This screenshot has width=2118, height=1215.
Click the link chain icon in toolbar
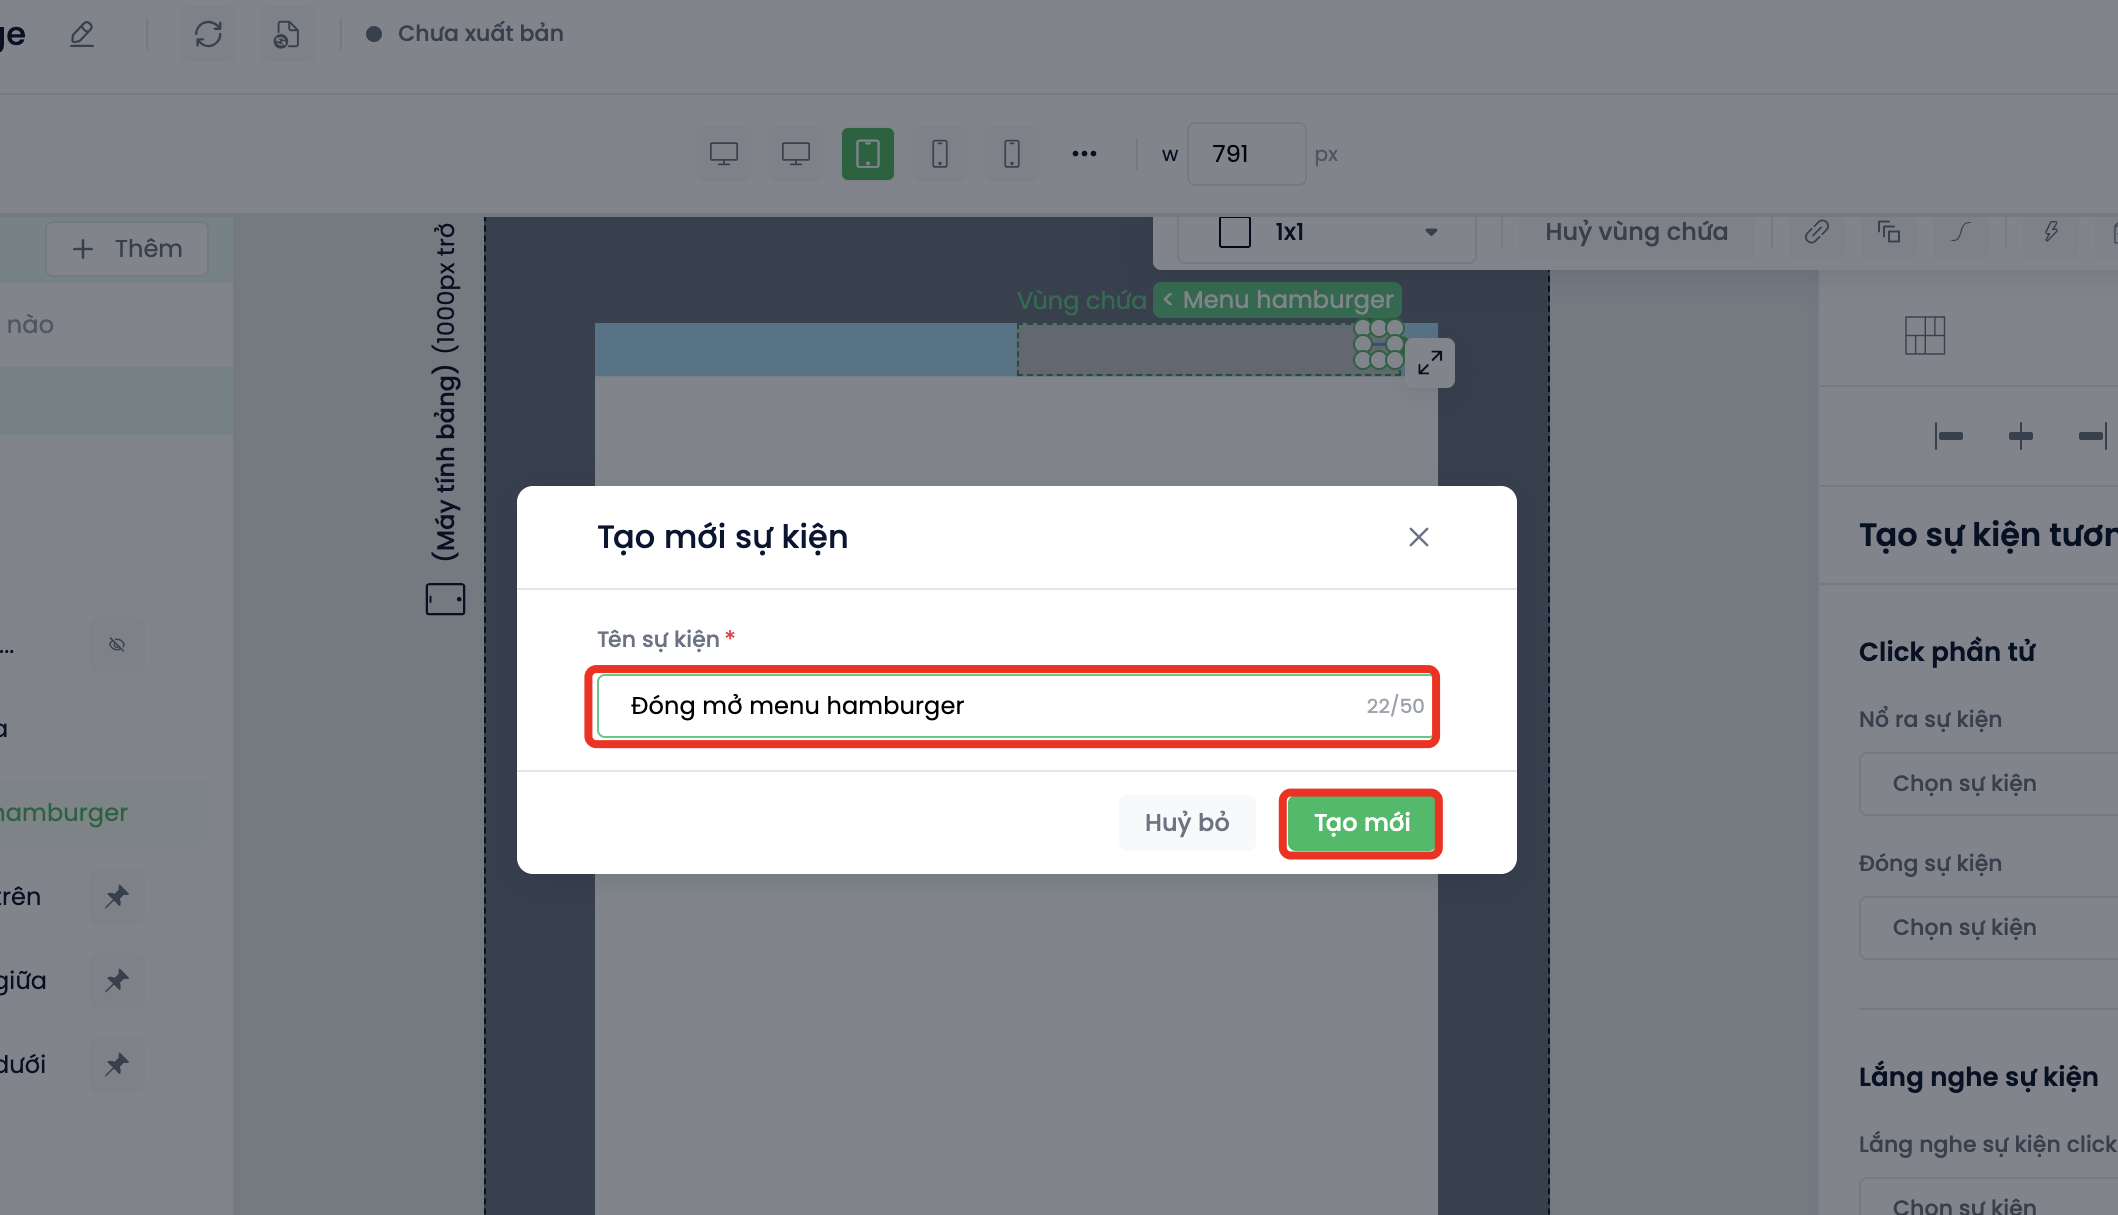(x=1816, y=232)
